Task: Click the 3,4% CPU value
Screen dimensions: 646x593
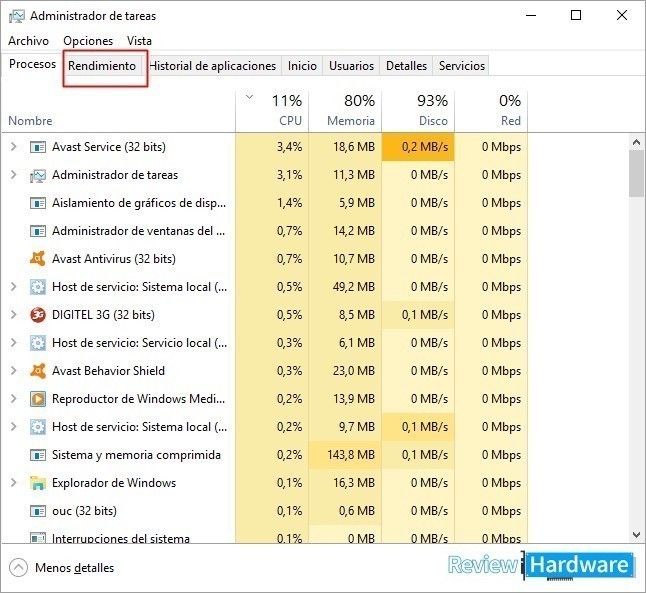Action: point(290,147)
